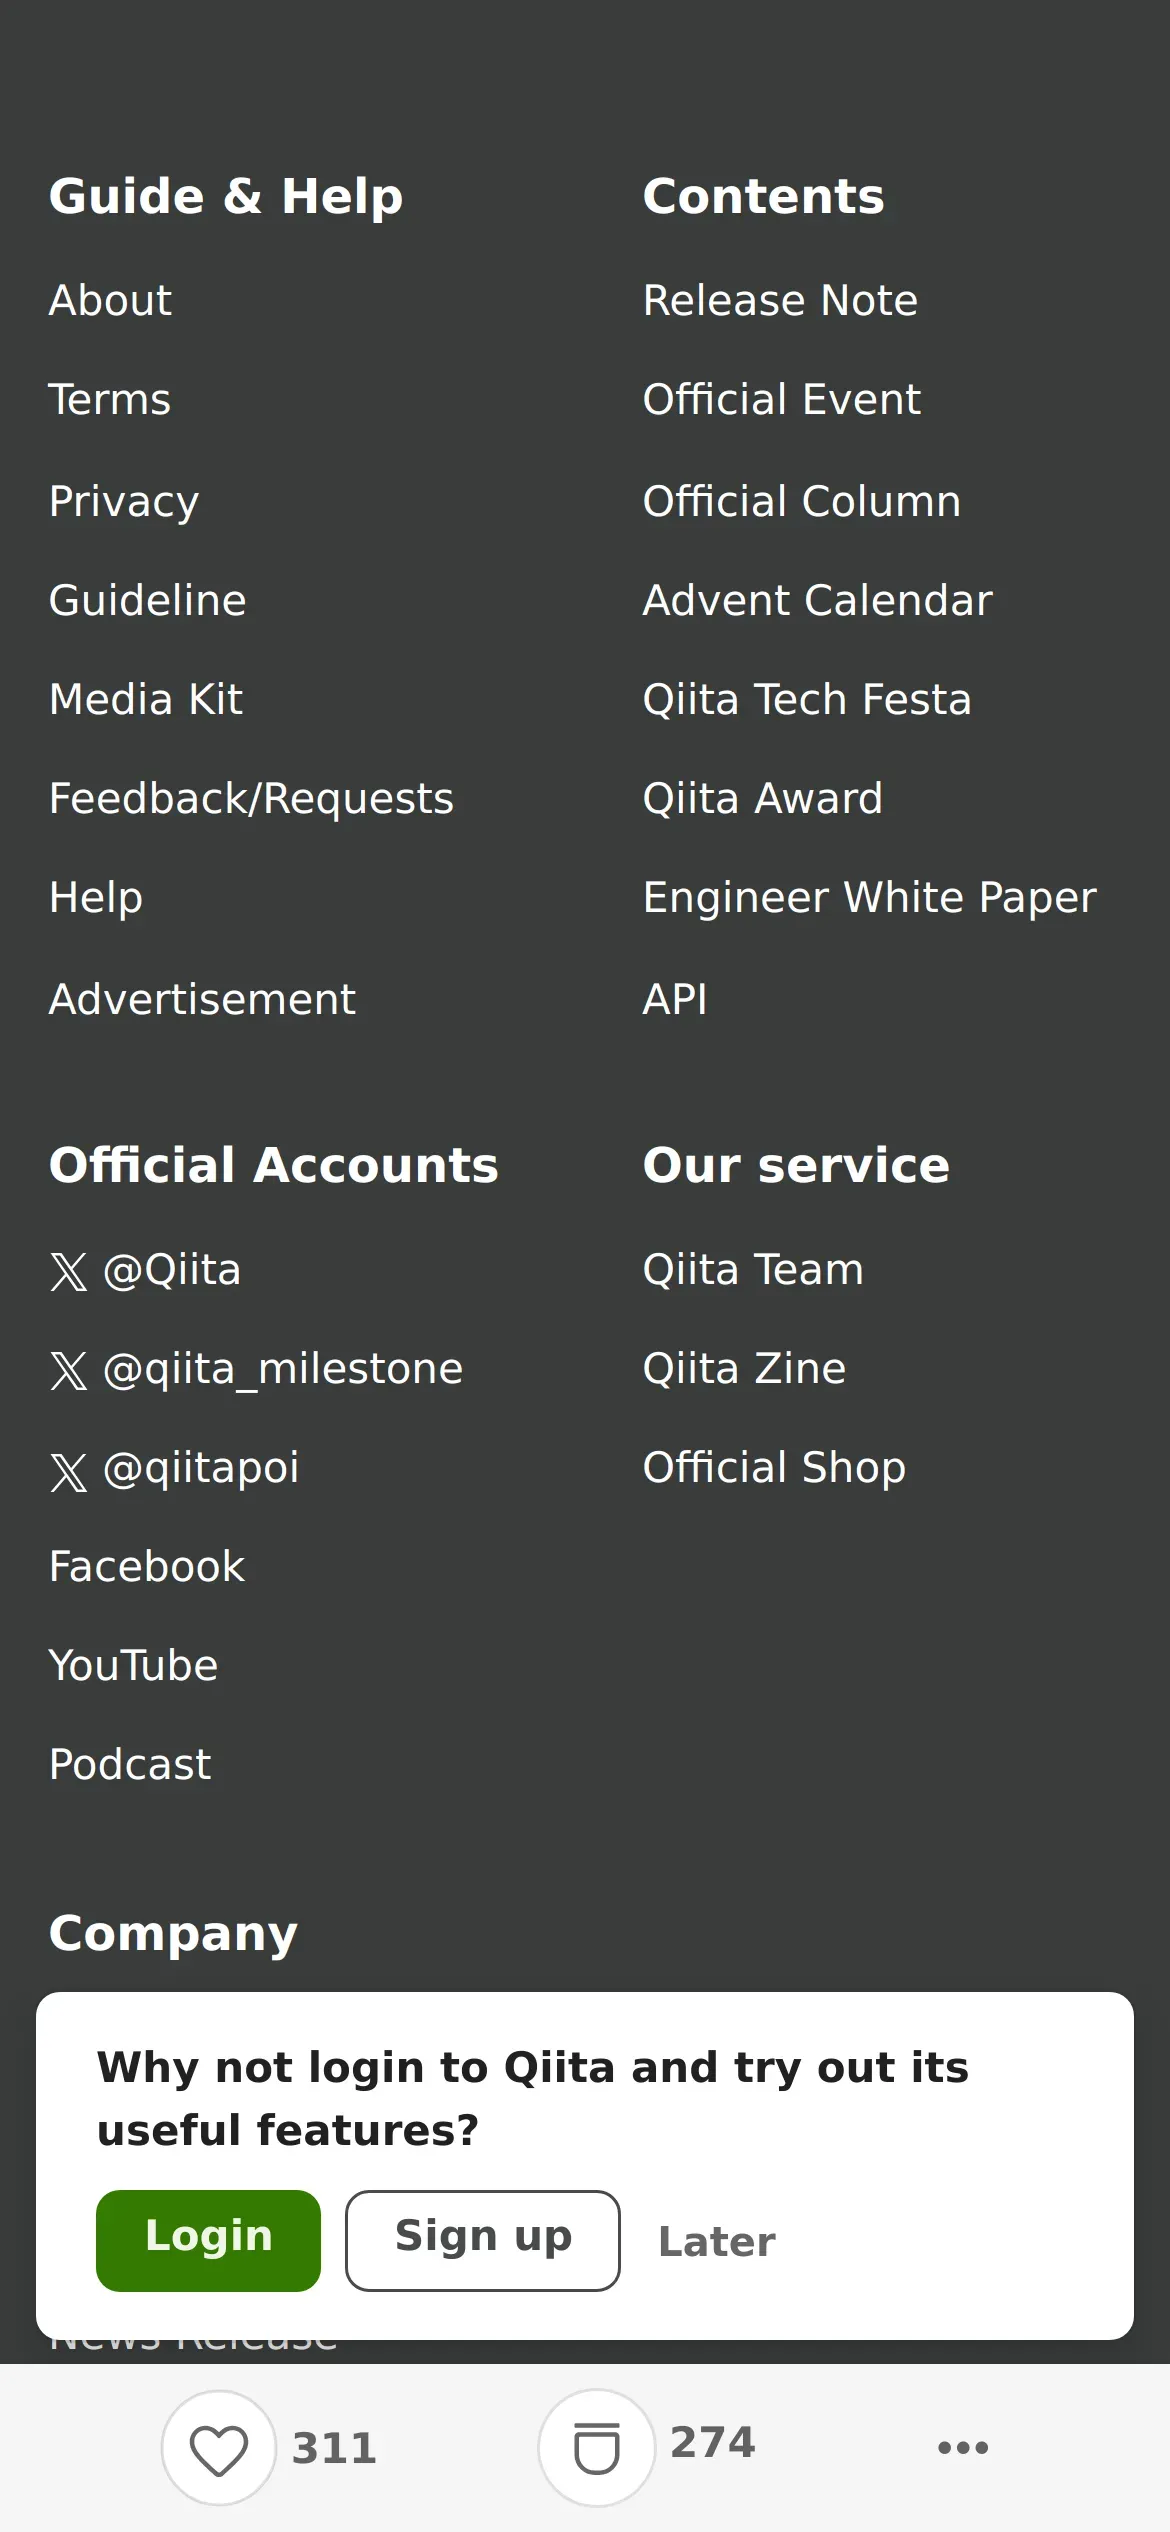The width and height of the screenshot is (1170, 2532).
Task: Go to the Privacy link
Action: click(124, 501)
